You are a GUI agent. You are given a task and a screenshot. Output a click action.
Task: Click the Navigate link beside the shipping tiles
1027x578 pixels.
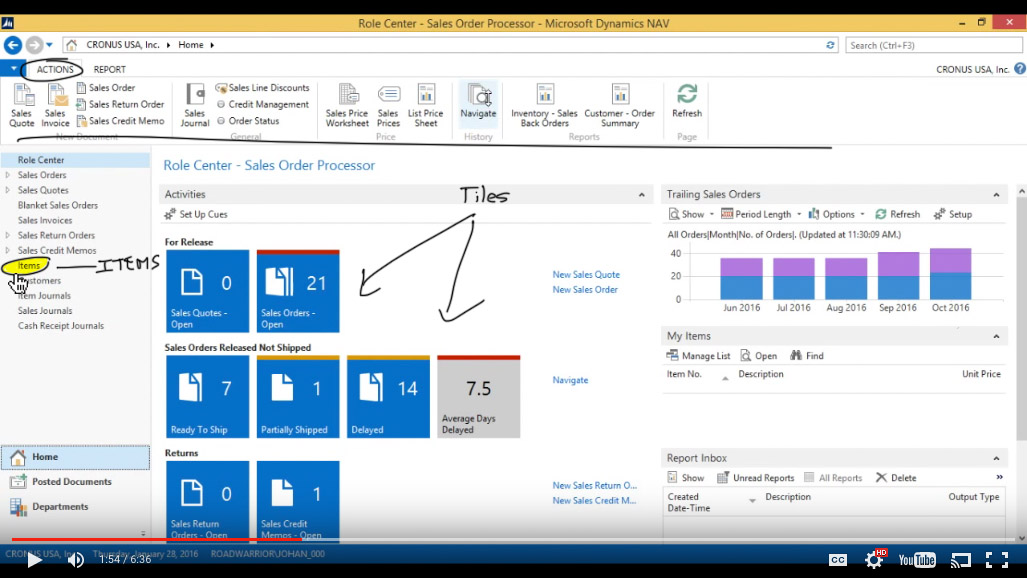(x=570, y=380)
